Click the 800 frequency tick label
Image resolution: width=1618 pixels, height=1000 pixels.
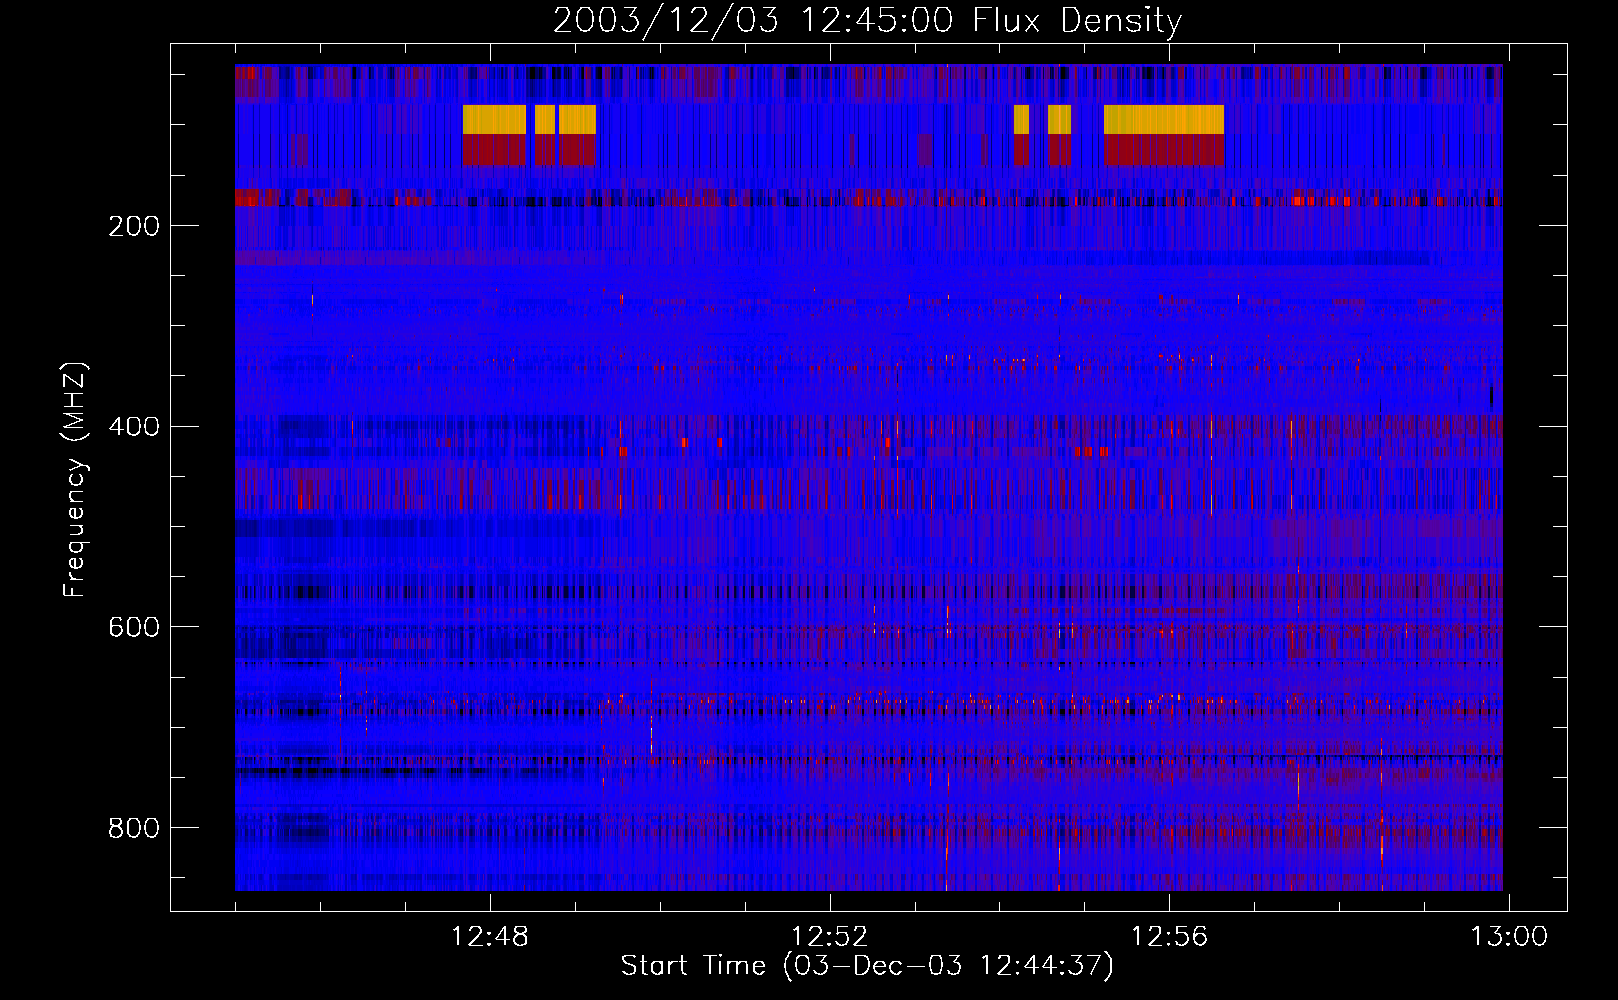coord(134,828)
